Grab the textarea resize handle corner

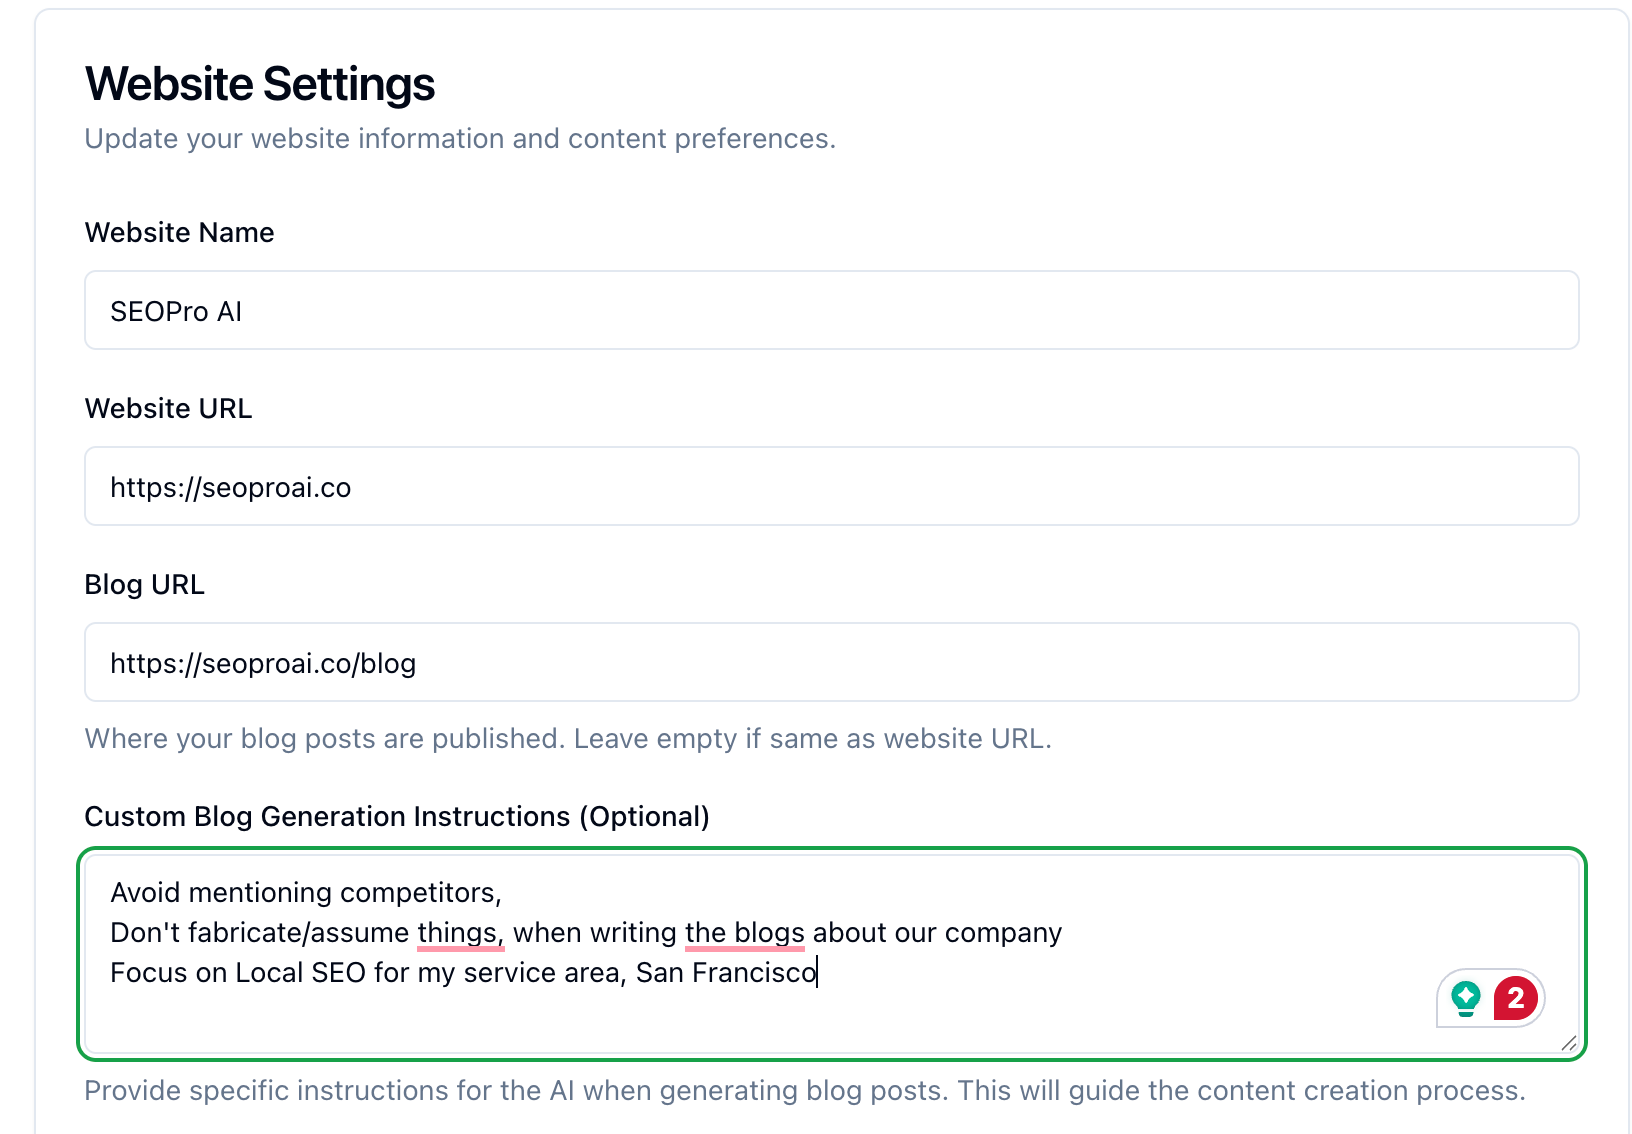click(x=1568, y=1043)
